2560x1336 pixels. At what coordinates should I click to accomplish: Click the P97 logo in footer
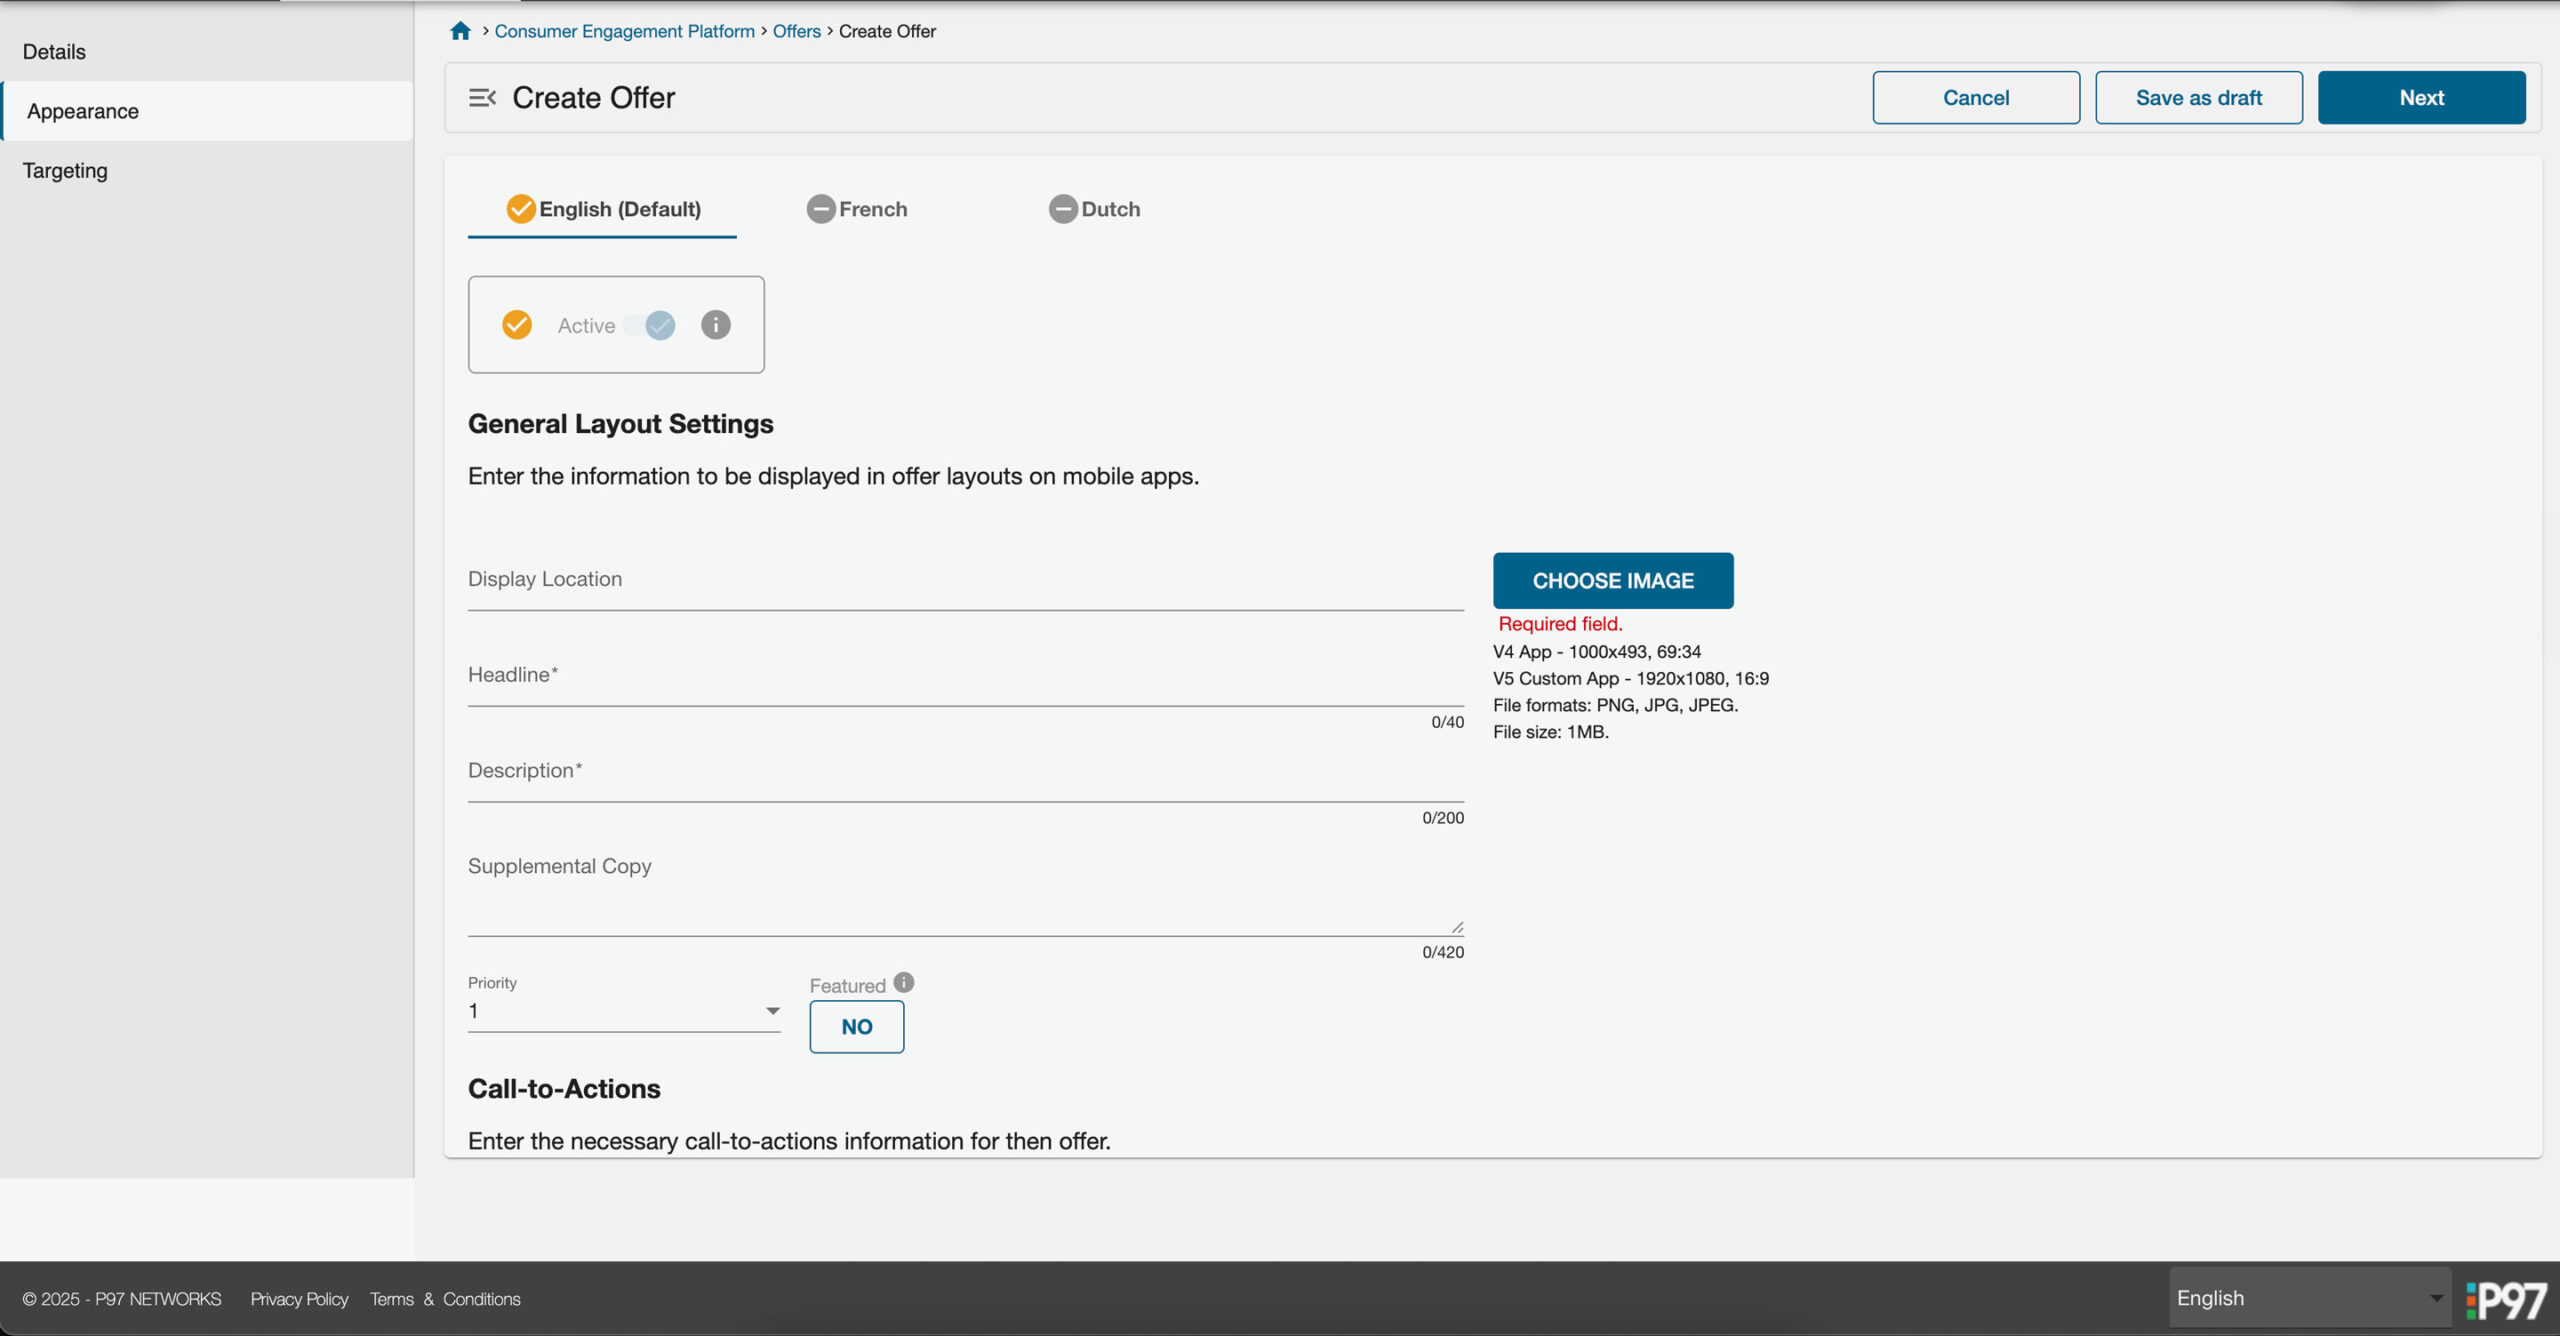2505,1299
